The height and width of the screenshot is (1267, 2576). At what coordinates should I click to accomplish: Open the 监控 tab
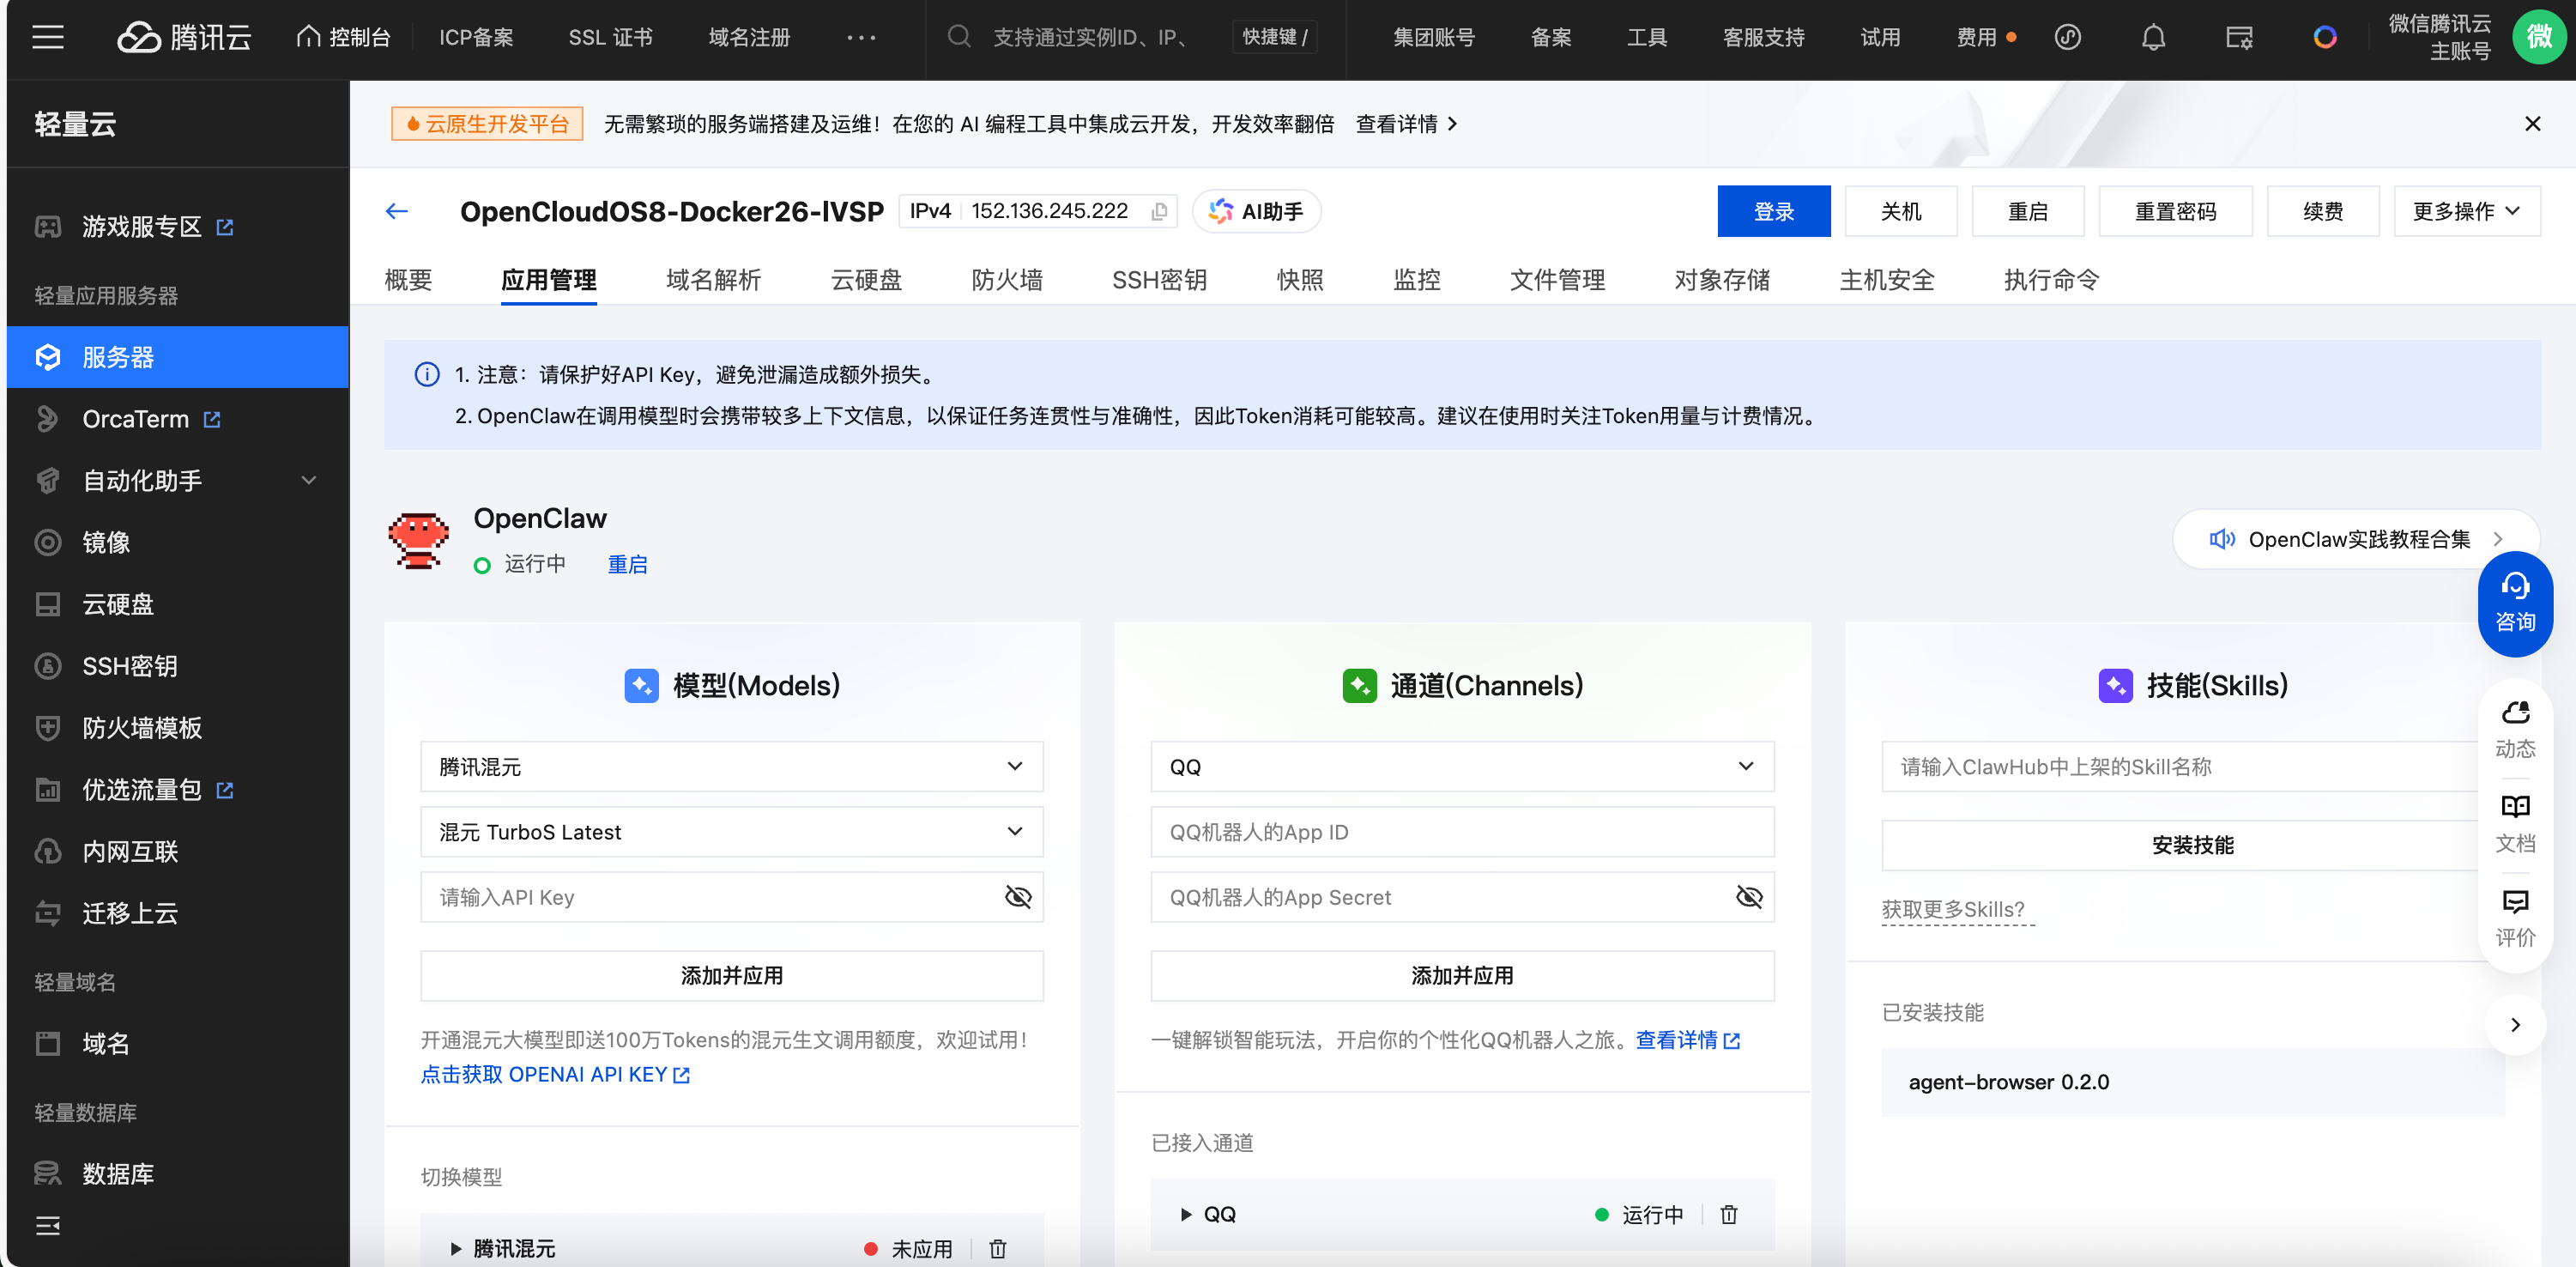coord(1416,280)
